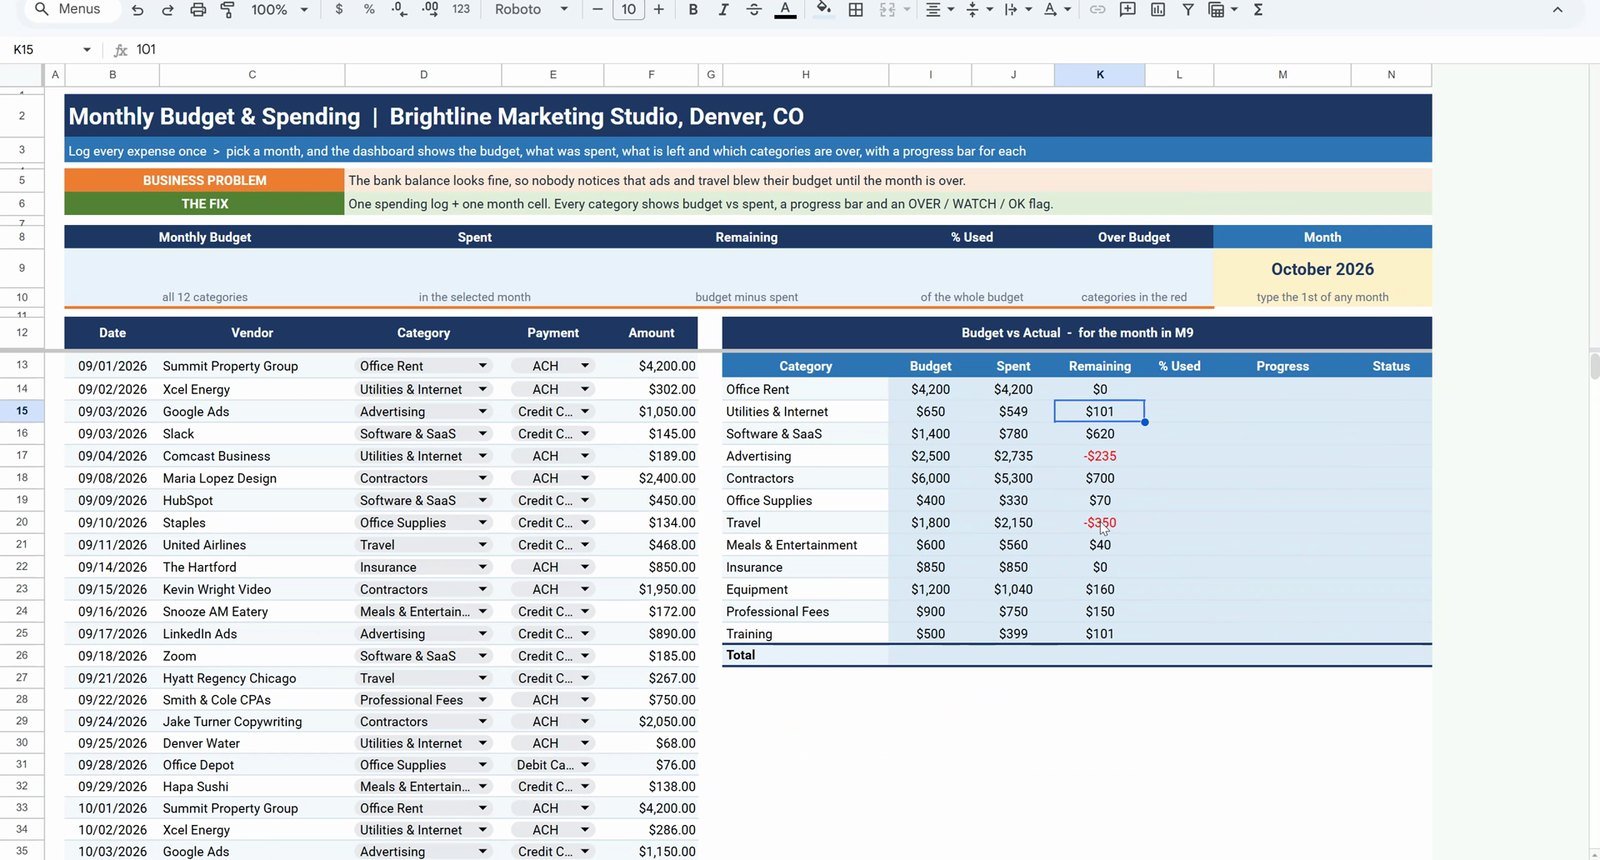This screenshot has height=860, width=1600.
Task: Increase decimal places
Action: (430, 10)
